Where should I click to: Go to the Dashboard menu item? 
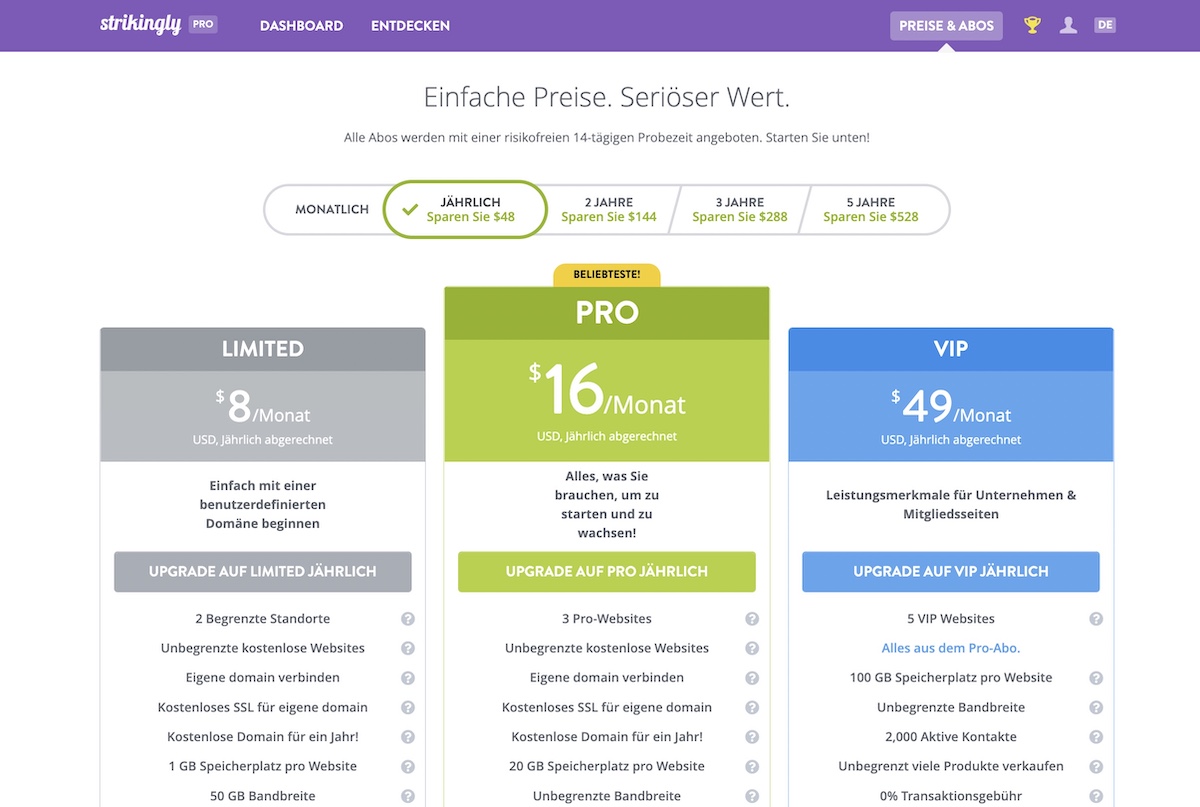301,26
